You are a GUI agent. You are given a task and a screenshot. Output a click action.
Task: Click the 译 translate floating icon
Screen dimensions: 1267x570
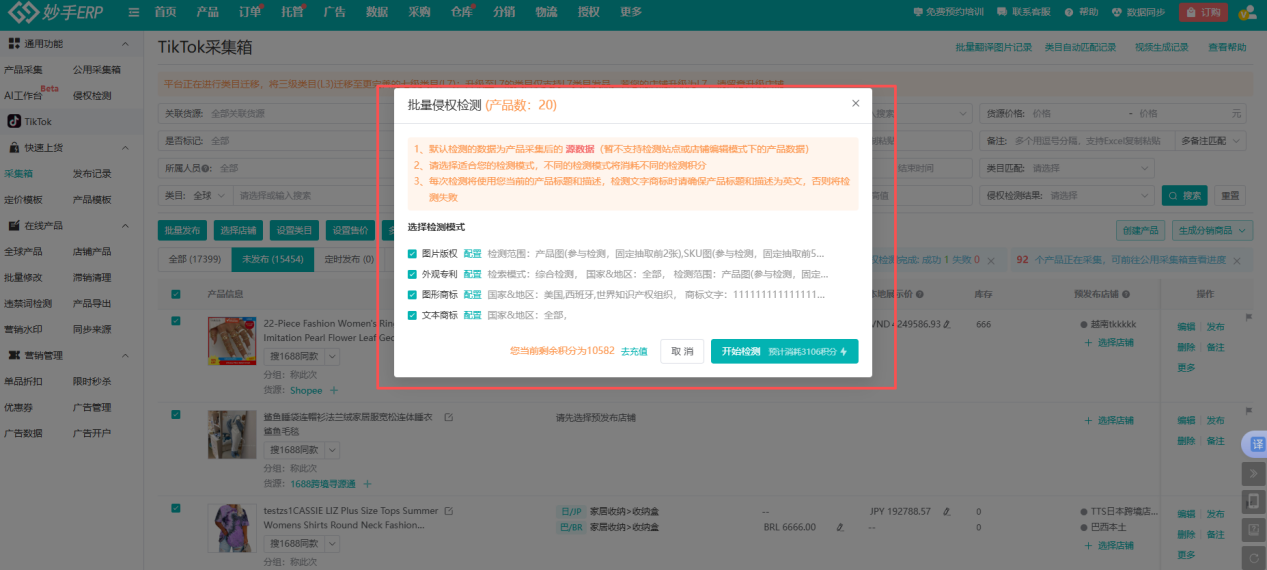(1255, 443)
